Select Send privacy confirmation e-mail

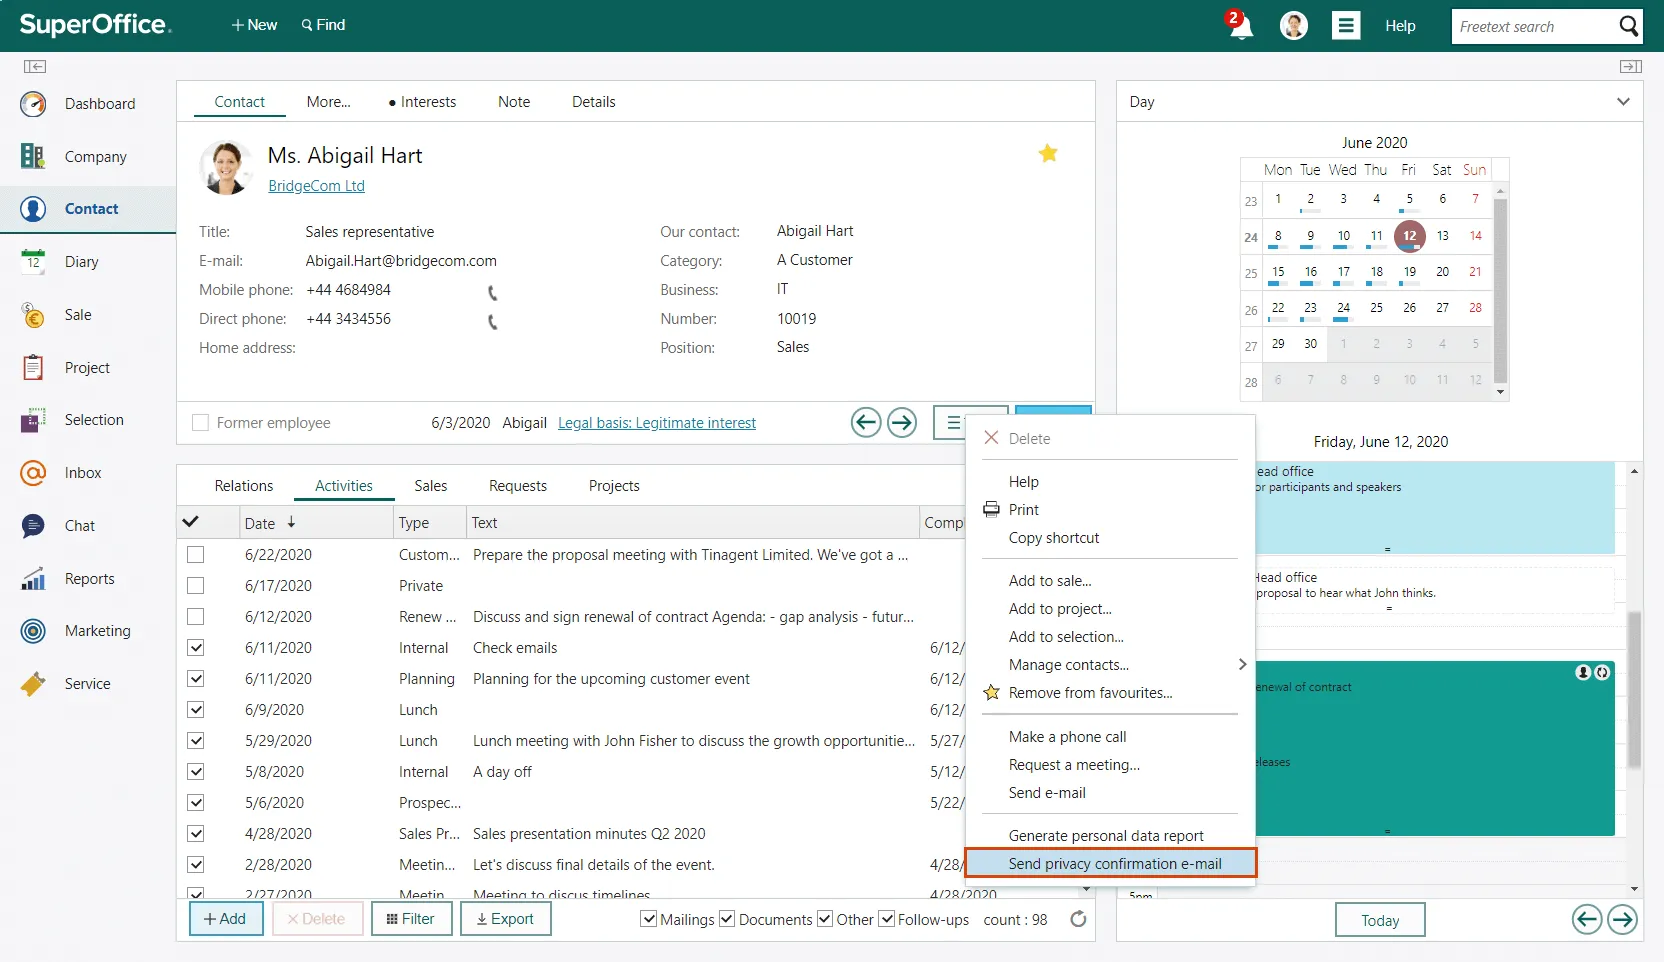pyautogui.click(x=1114, y=864)
